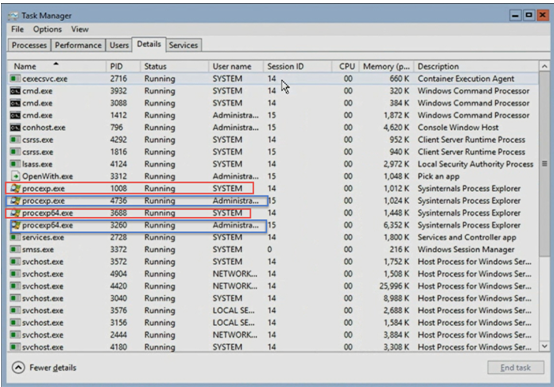Select the 'Container Execution Agent' description

coord(466,78)
